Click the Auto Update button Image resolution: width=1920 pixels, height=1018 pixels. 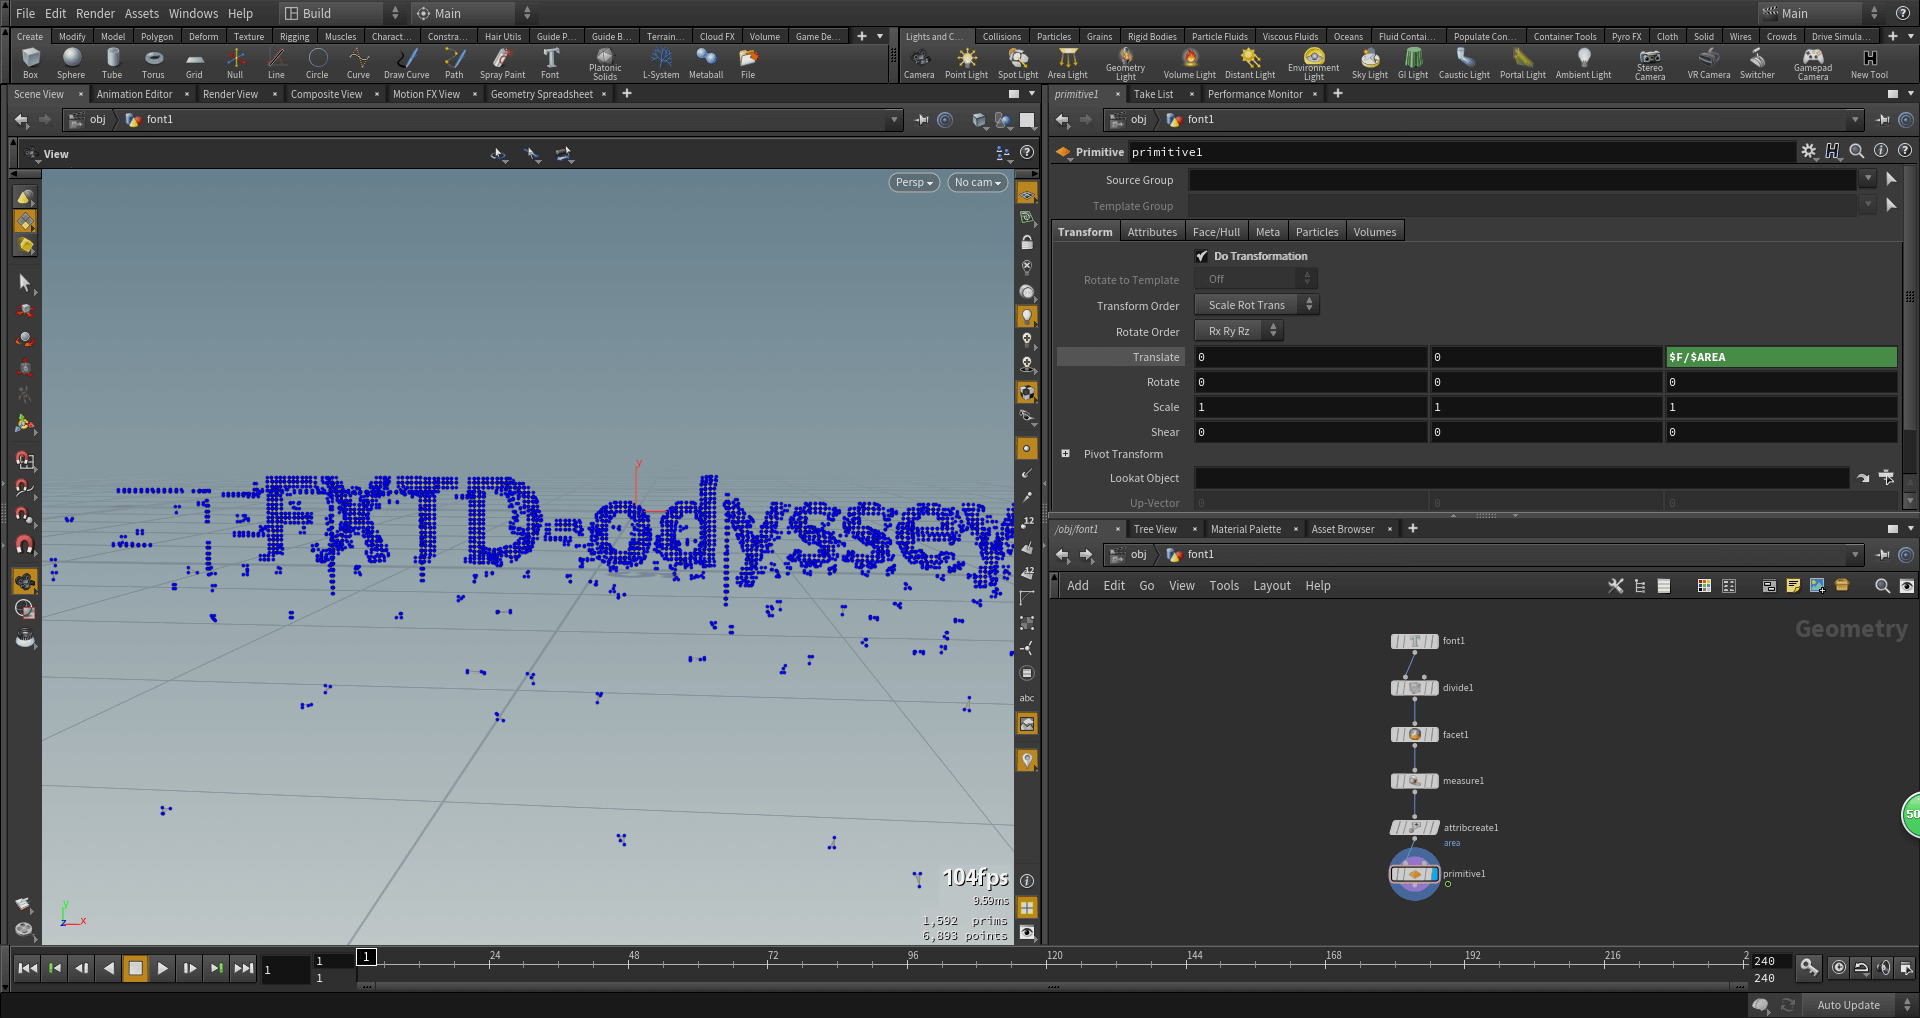(x=1848, y=1005)
